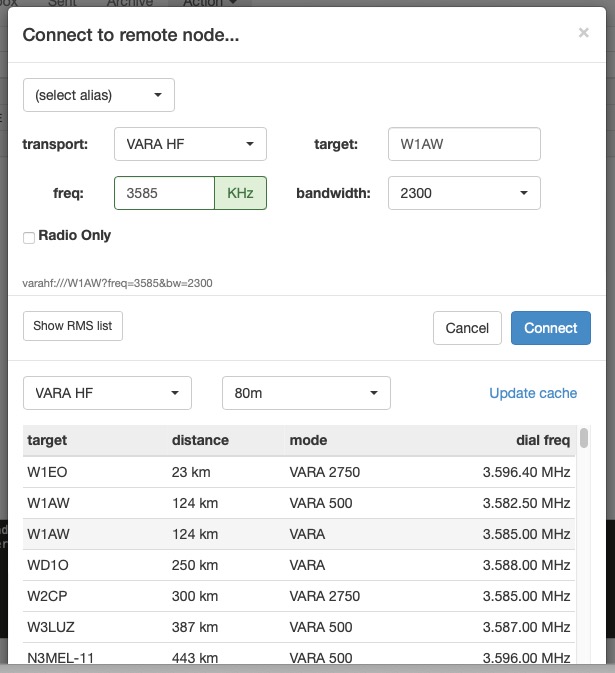Open the bandwidth 2300 dropdown
Screen dimensions: 615x673
464,193
